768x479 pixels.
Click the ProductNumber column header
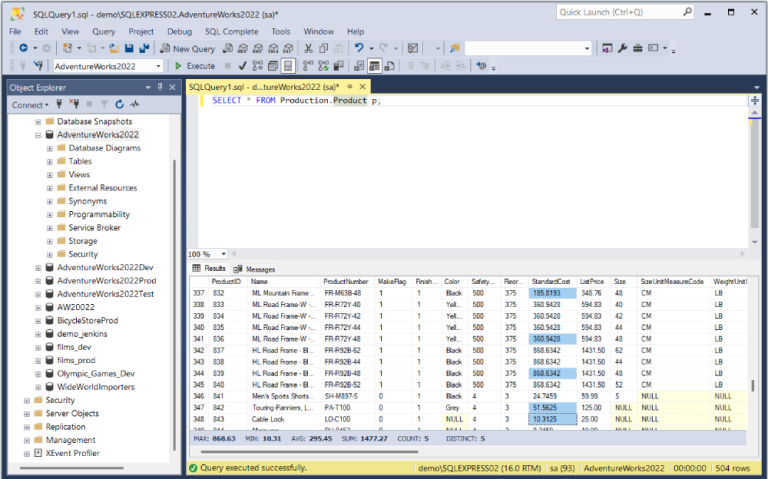click(x=346, y=282)
